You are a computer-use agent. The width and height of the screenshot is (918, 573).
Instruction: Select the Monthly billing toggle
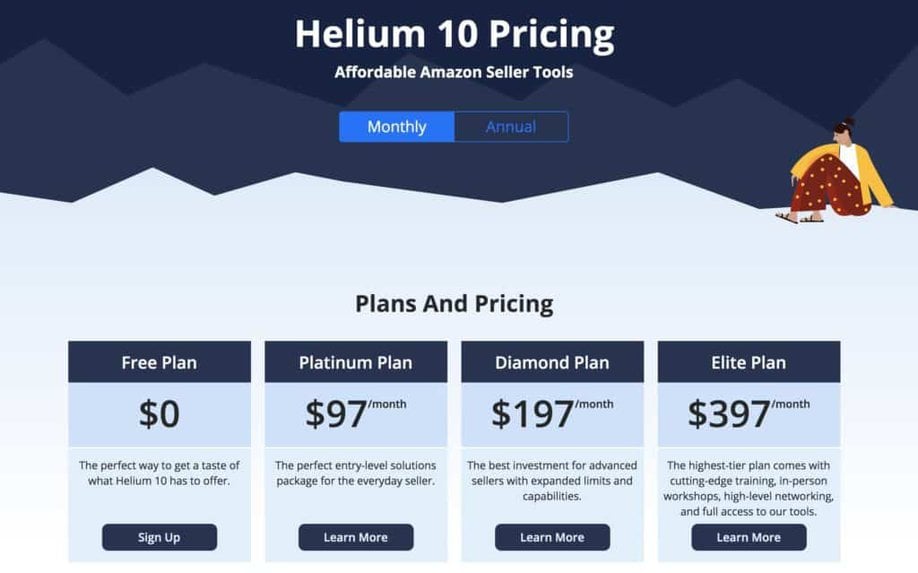click(x=396, y=126)
